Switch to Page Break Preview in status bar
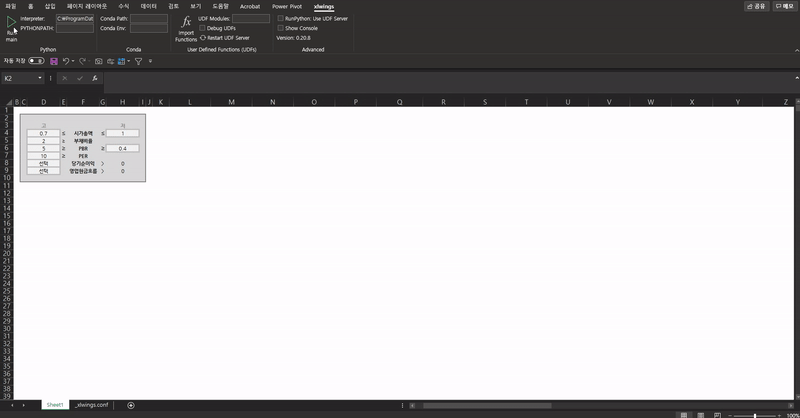Screen dimensions: 800x418 tap(717, 415)
